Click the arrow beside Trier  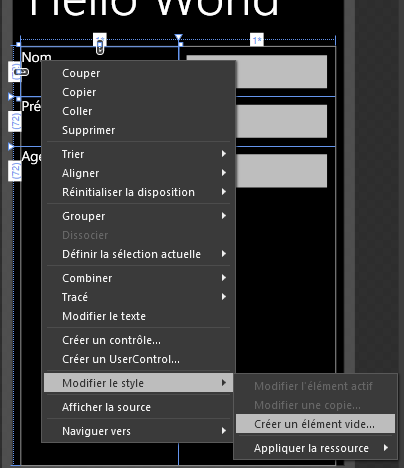[224, 154]
